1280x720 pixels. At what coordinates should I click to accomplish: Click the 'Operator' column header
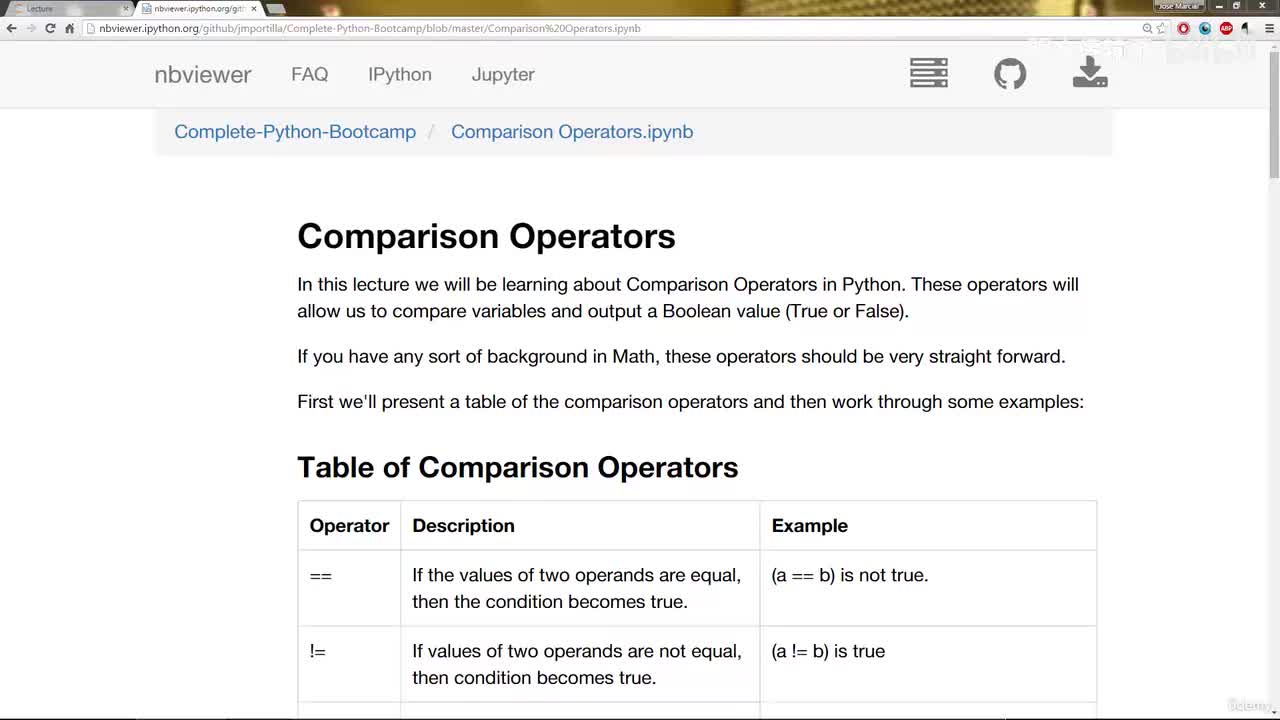349,526
